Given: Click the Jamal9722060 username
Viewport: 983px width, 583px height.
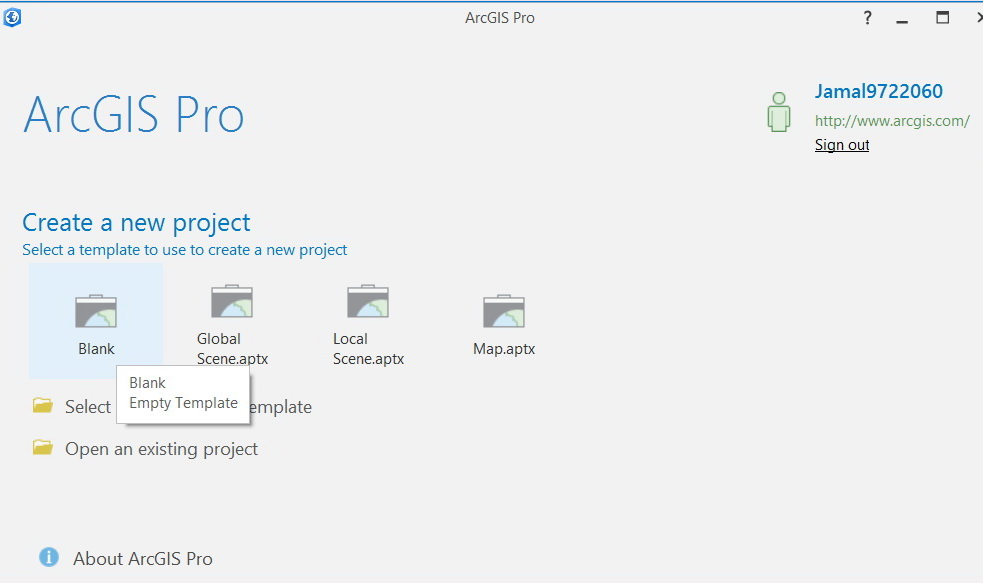Looking at the screenshot, I should click(x=878, y=92).
